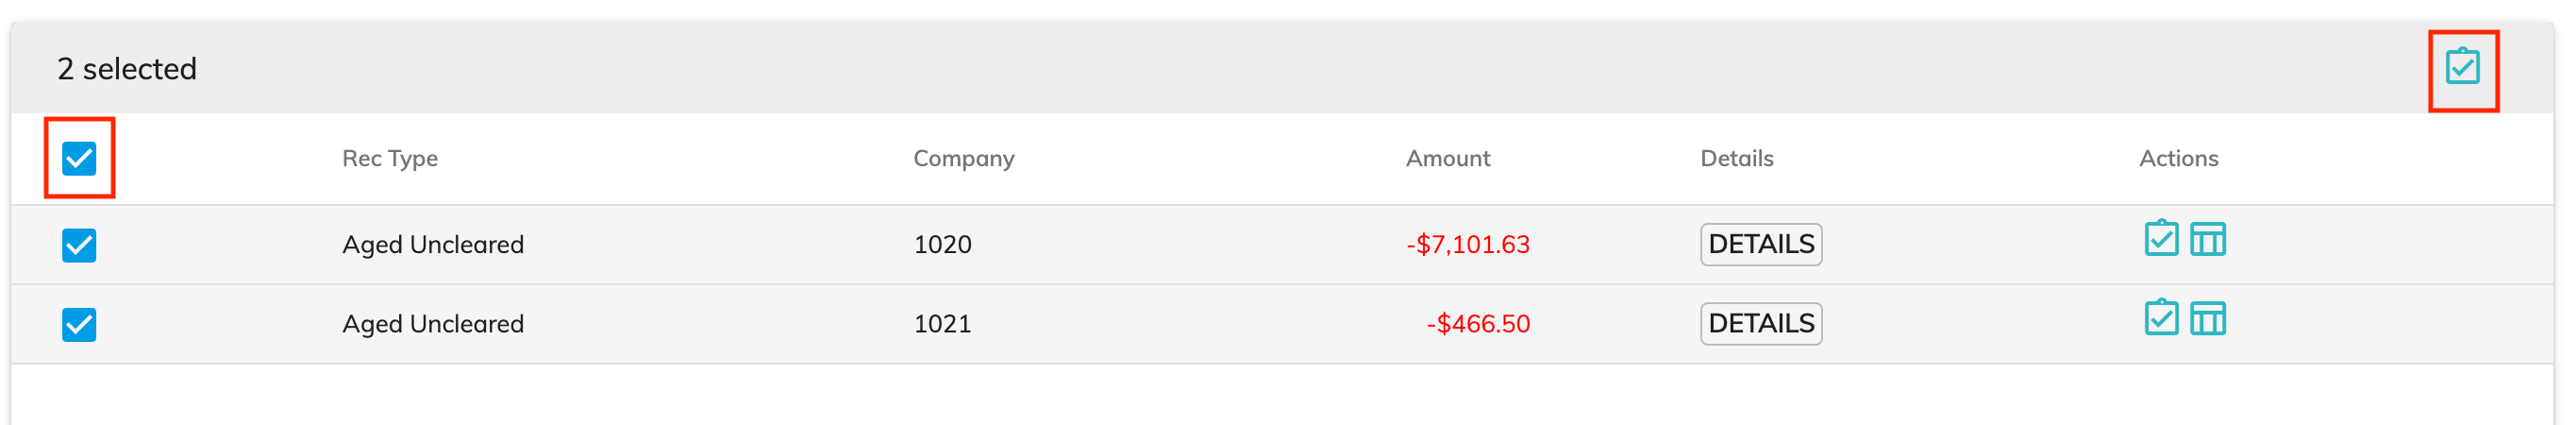
Task: Click the -$466.50 amount cell
Action: [1477, 324]
